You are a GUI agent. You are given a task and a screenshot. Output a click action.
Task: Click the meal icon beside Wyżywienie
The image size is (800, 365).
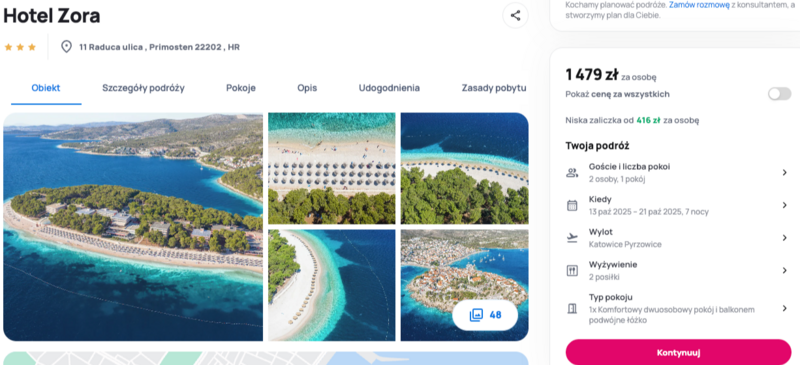click(x=572, y=271)
